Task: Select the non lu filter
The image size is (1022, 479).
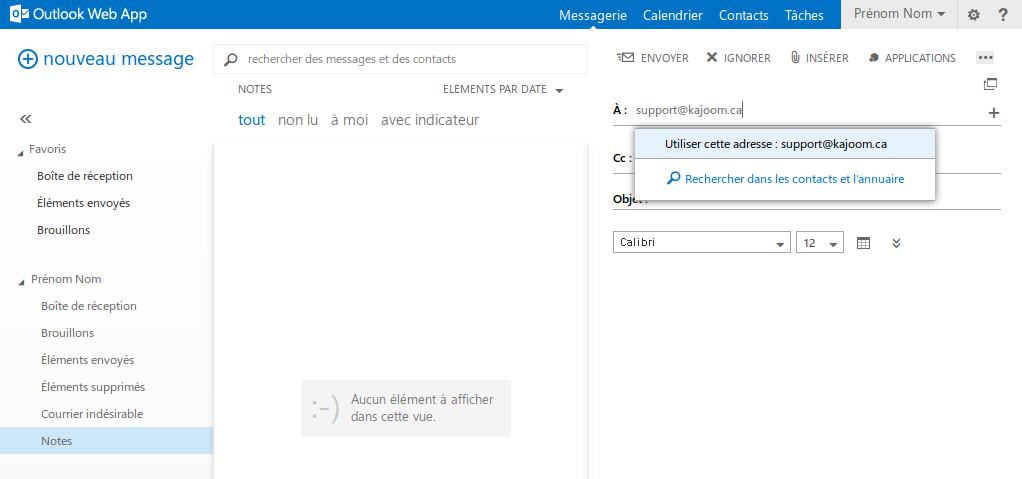Action: (298, 120)
